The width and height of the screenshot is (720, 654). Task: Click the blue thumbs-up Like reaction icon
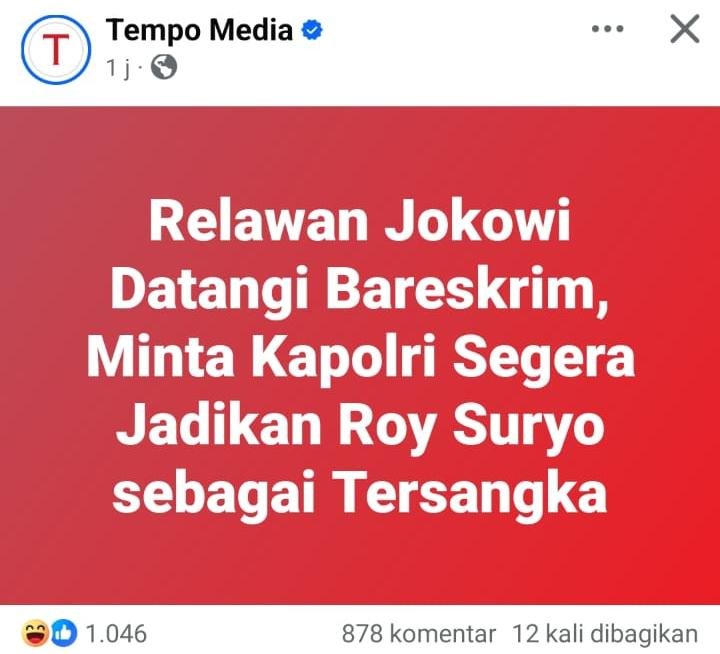pyautogui.click(x=63, y=633)
